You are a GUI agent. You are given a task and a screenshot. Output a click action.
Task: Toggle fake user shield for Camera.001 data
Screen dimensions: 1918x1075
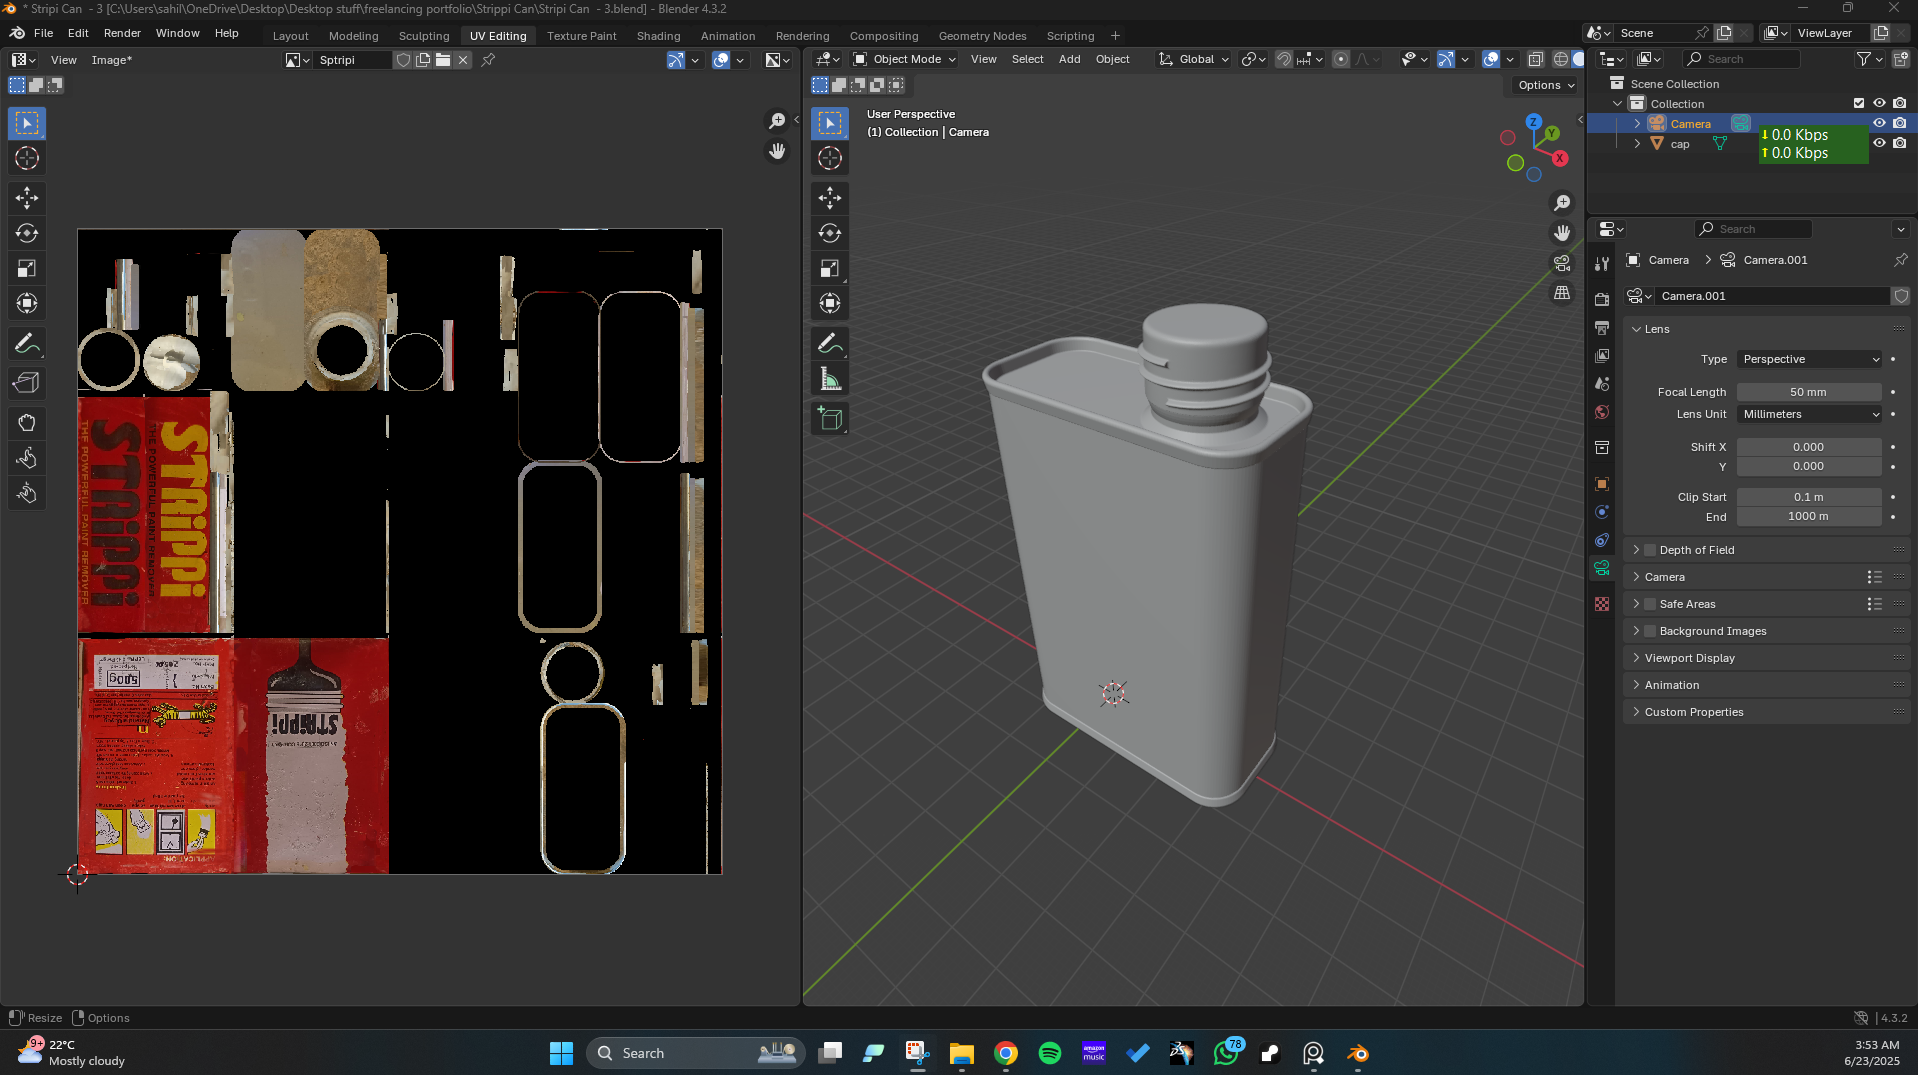1901,296
